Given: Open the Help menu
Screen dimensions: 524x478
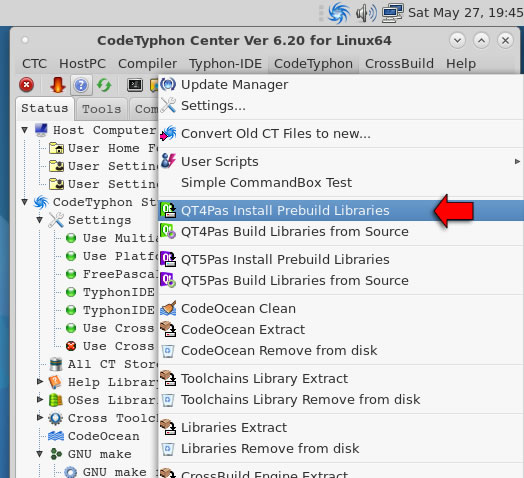Looking at the screenshot, I should [461, 64].
